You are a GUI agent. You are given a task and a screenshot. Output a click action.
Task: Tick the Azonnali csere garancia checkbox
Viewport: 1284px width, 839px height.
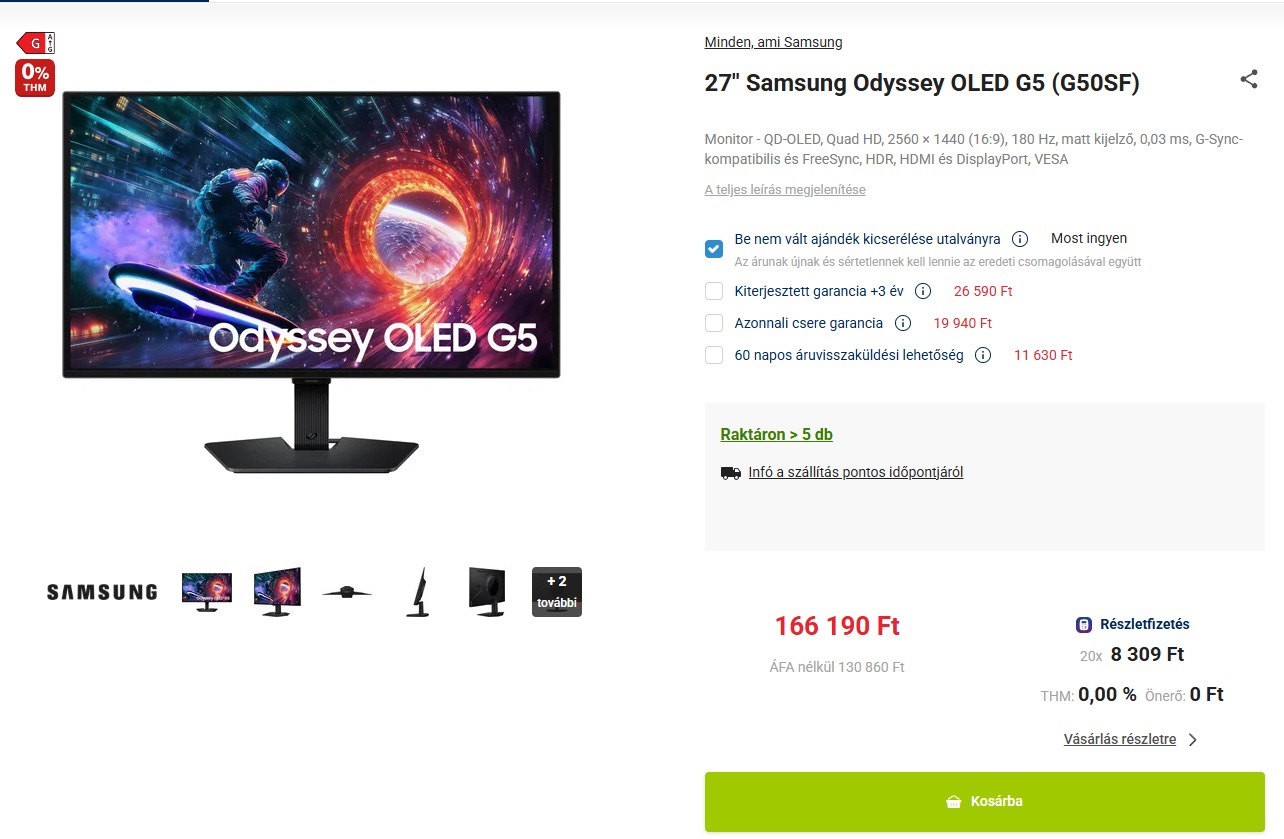[714, 323]
